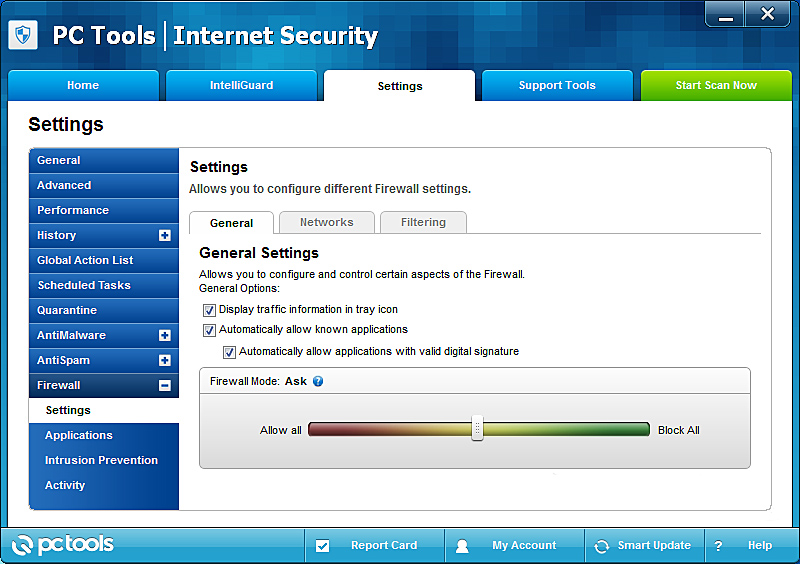
Task: Expand the AntiSpam section plus icon
Action: pos(164,360)
